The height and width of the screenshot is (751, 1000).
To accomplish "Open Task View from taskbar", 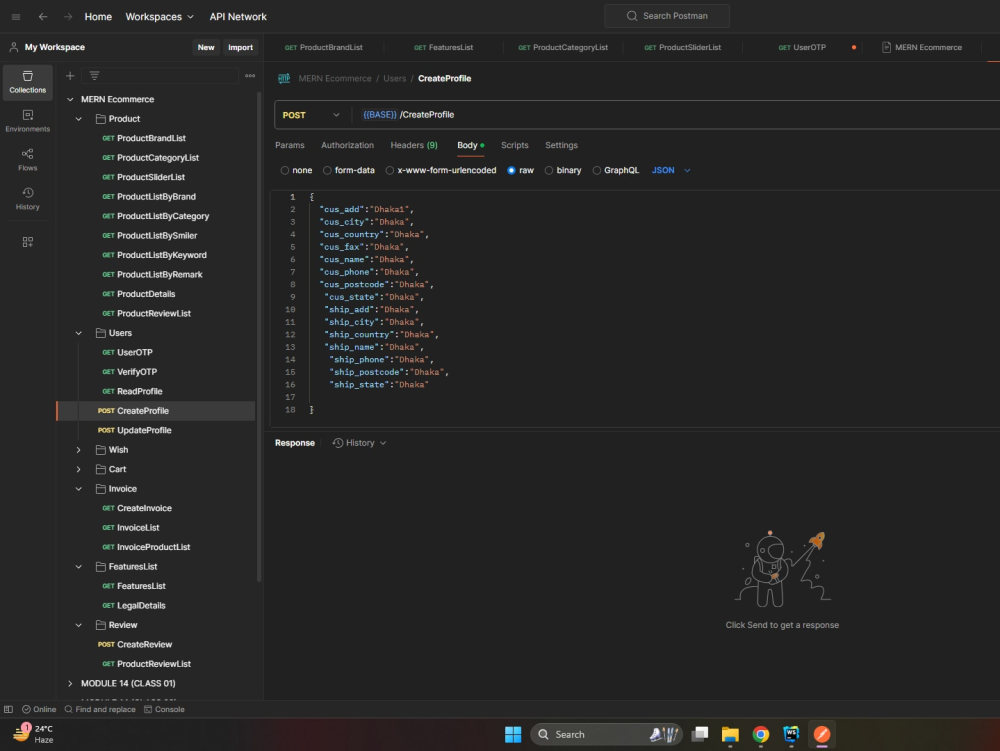I will [x=700, y=734].
